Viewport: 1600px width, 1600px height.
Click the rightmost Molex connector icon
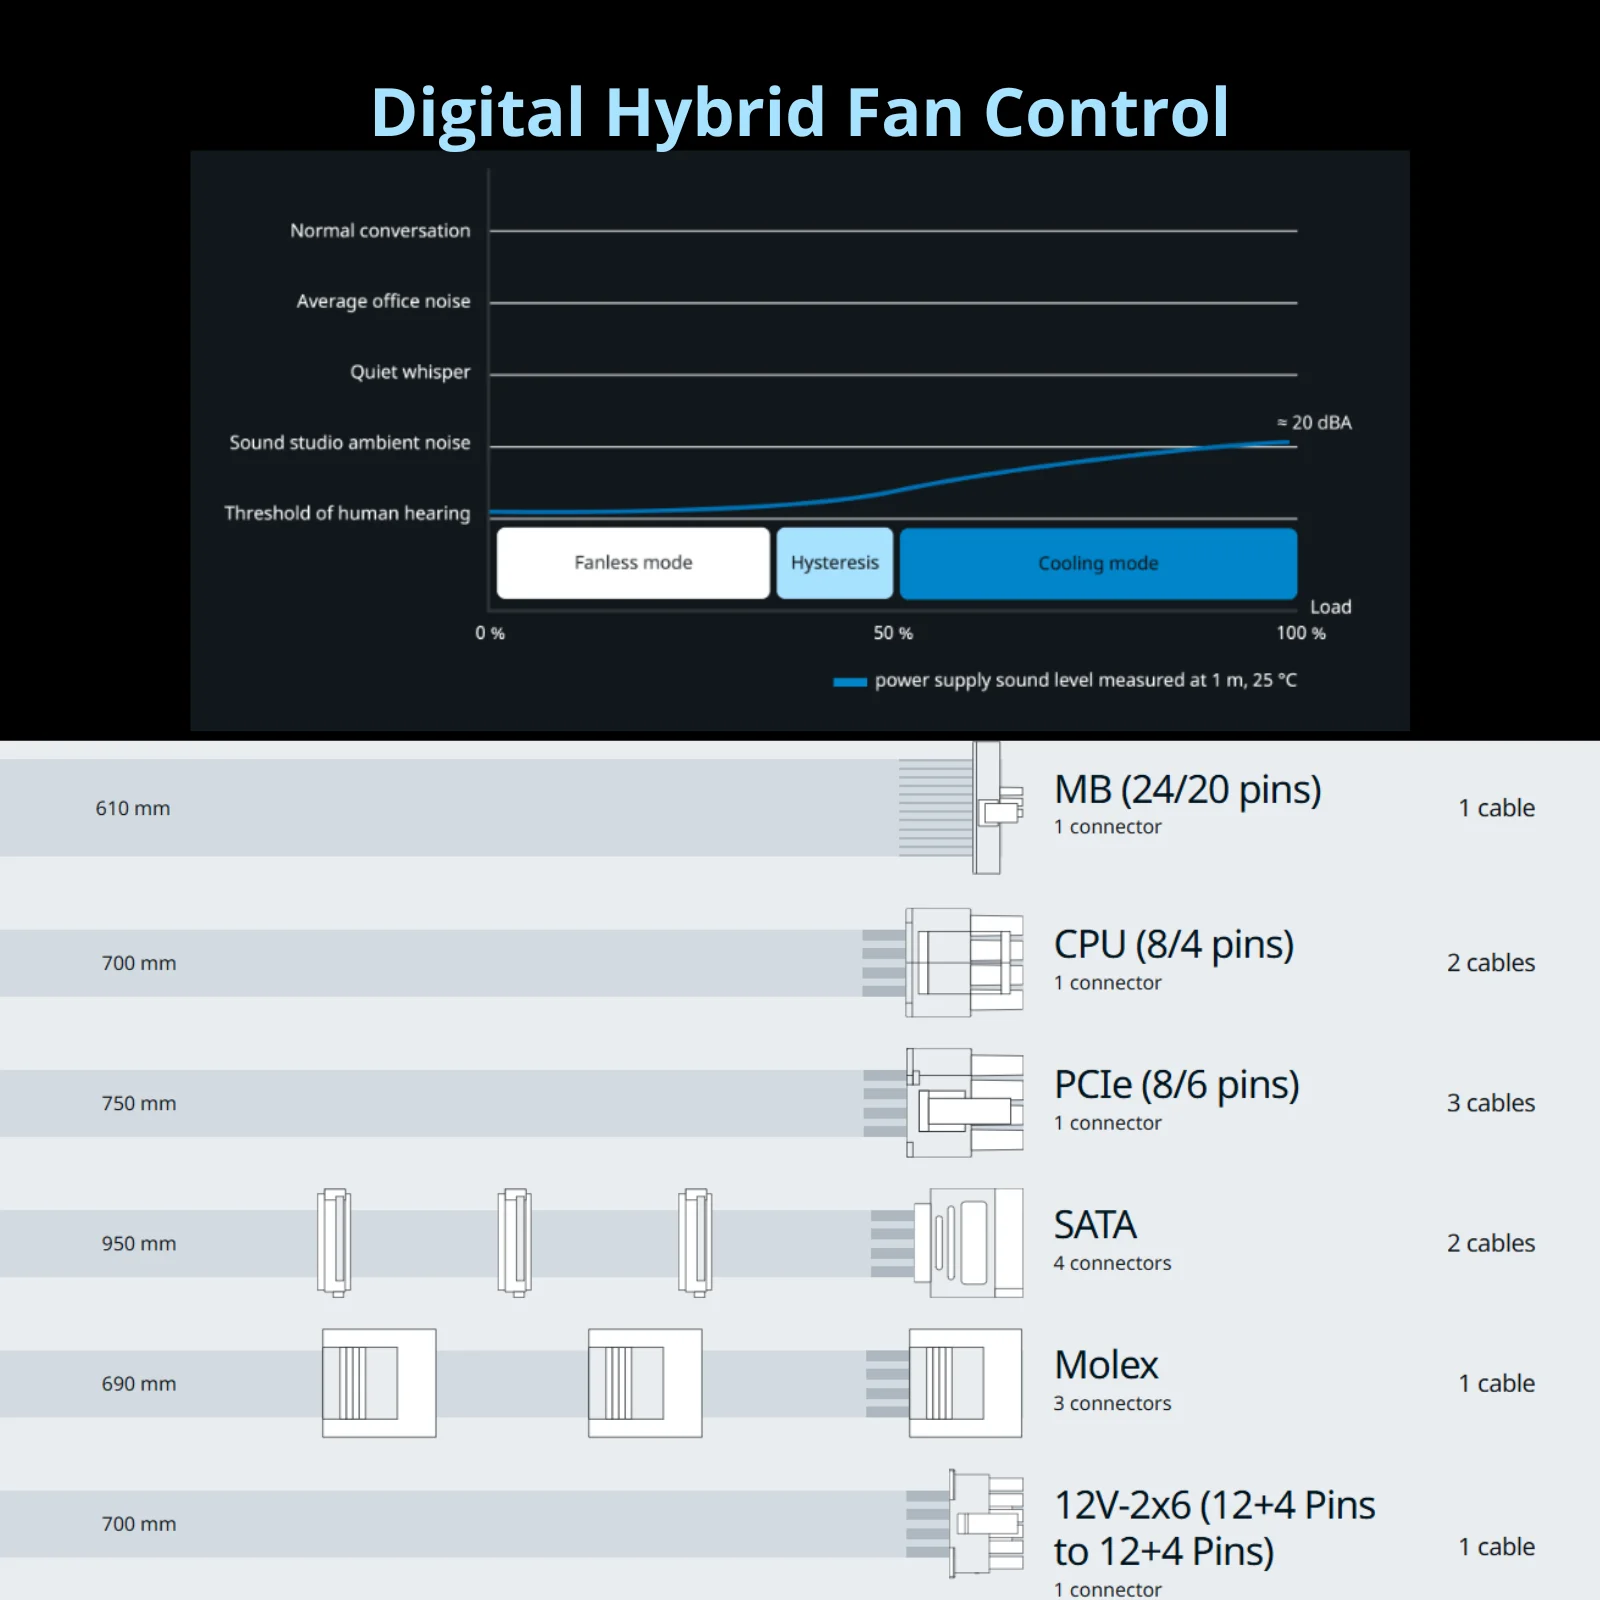[965, 1383]
